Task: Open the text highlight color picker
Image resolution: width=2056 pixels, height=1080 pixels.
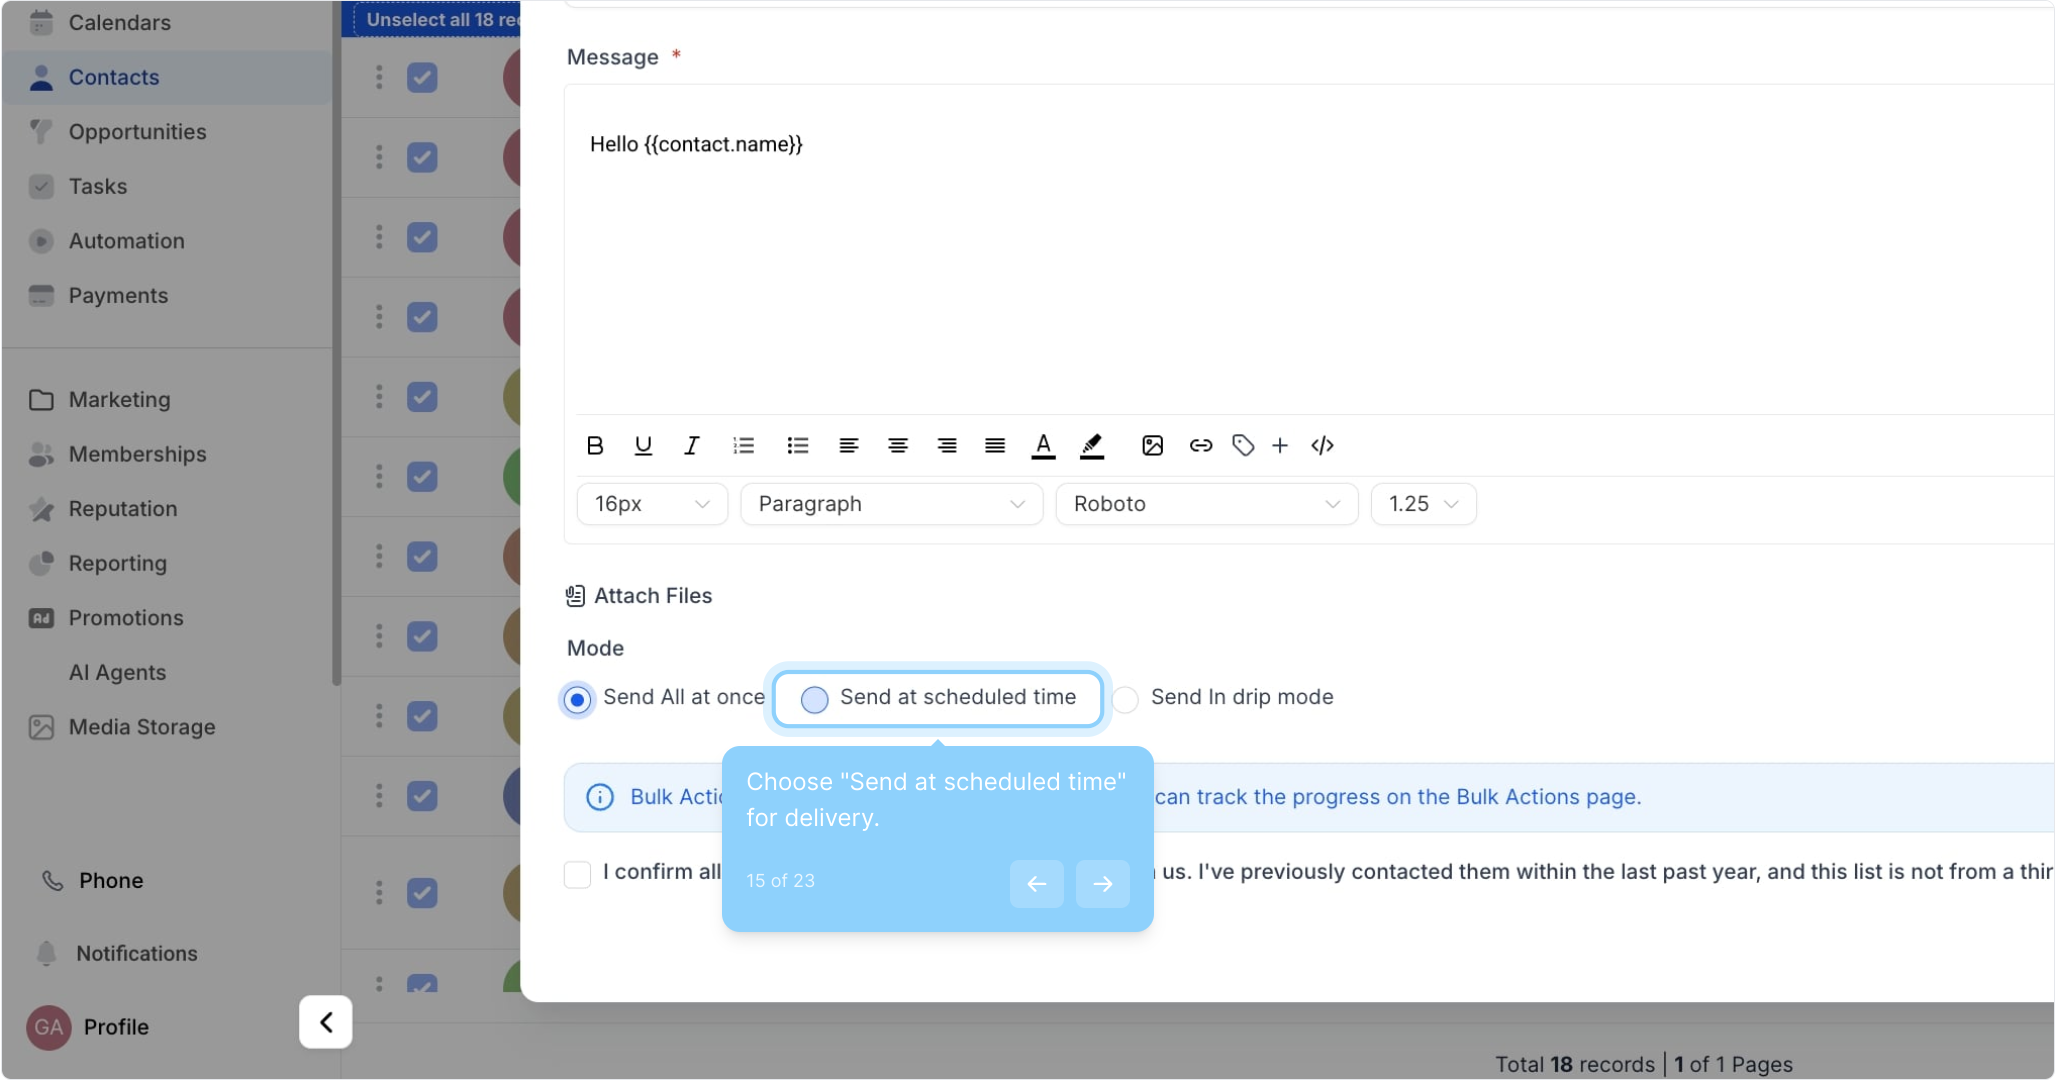Action: pos(1092,446)
